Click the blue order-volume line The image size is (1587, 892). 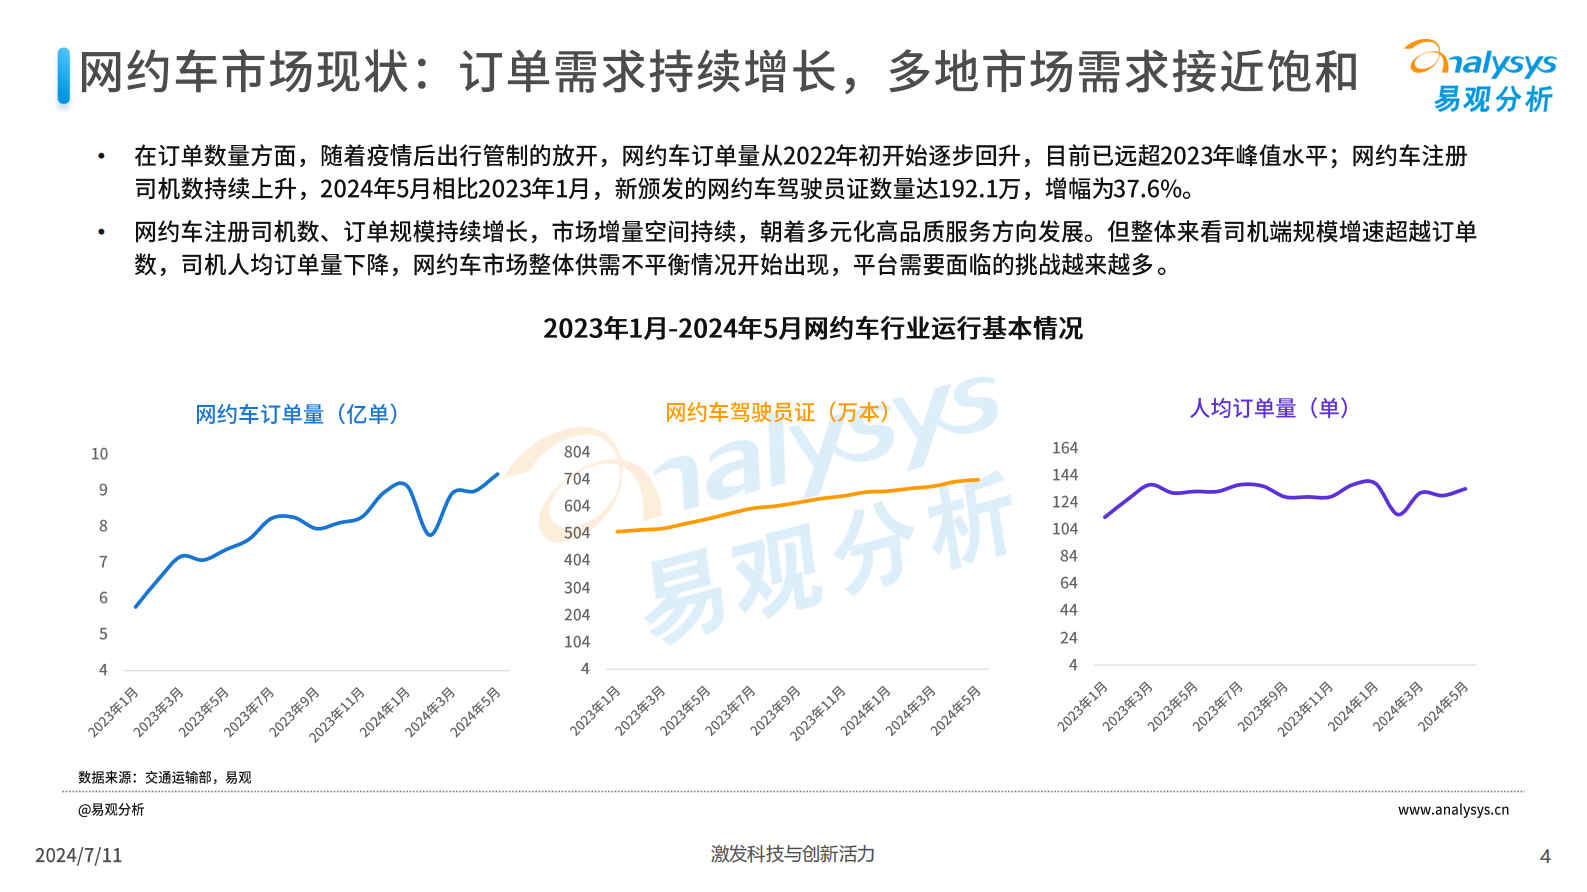(317, 540)
